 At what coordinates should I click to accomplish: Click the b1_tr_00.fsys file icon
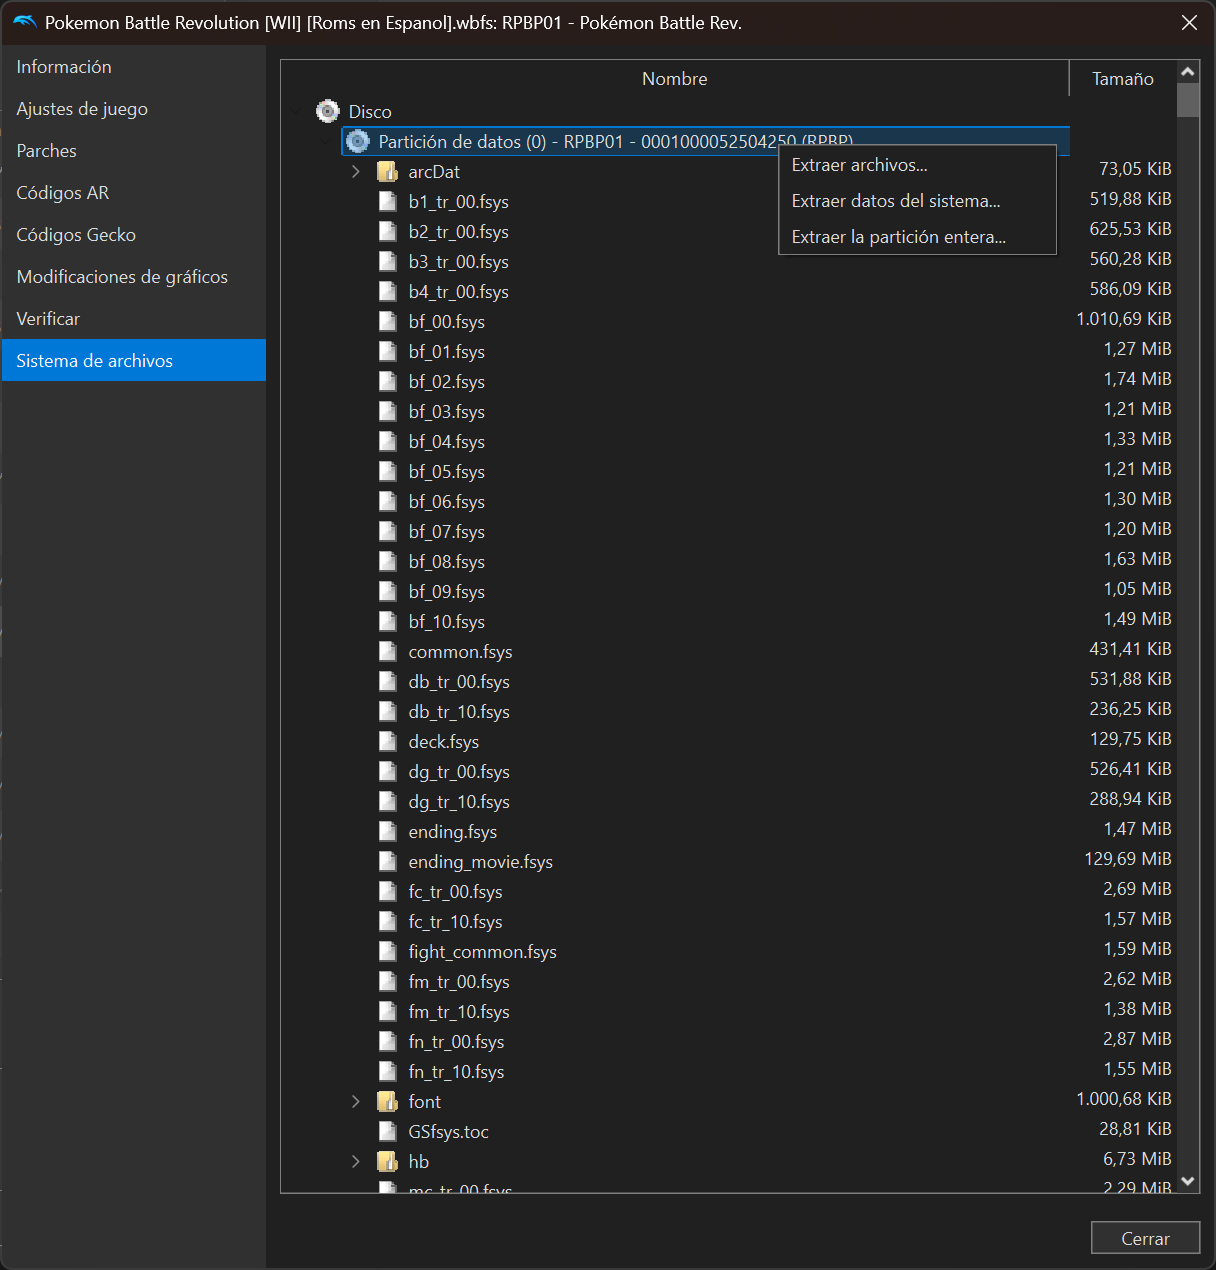(388, 201)
